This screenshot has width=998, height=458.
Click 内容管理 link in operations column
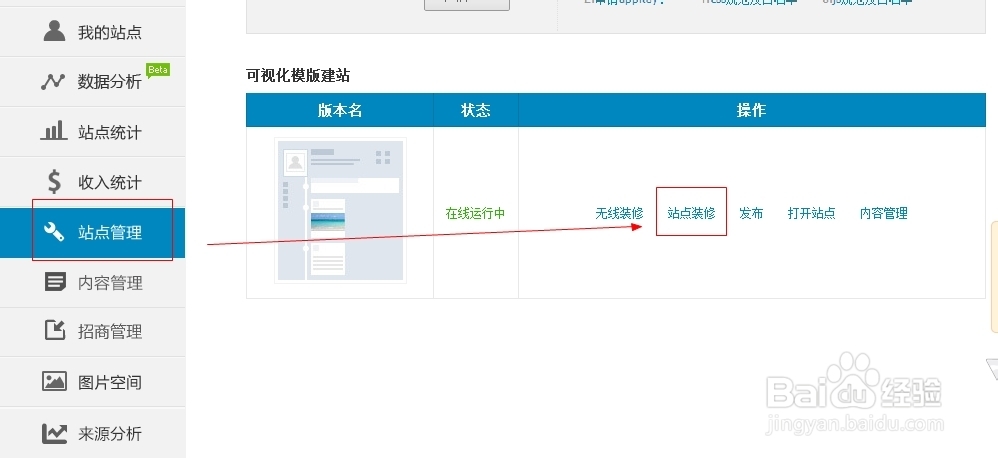(883, 213)
